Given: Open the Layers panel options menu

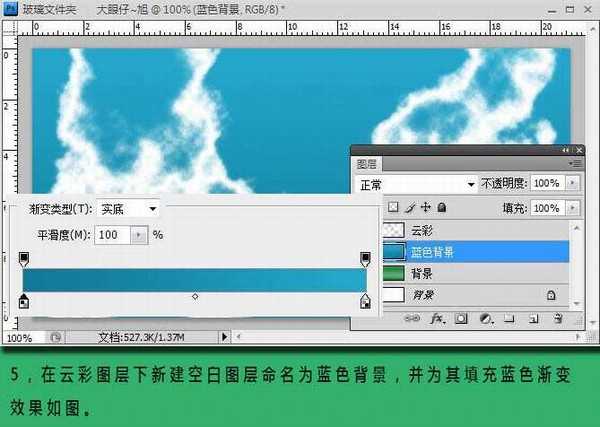Looking at the screenshot, I should pos(575,162).
